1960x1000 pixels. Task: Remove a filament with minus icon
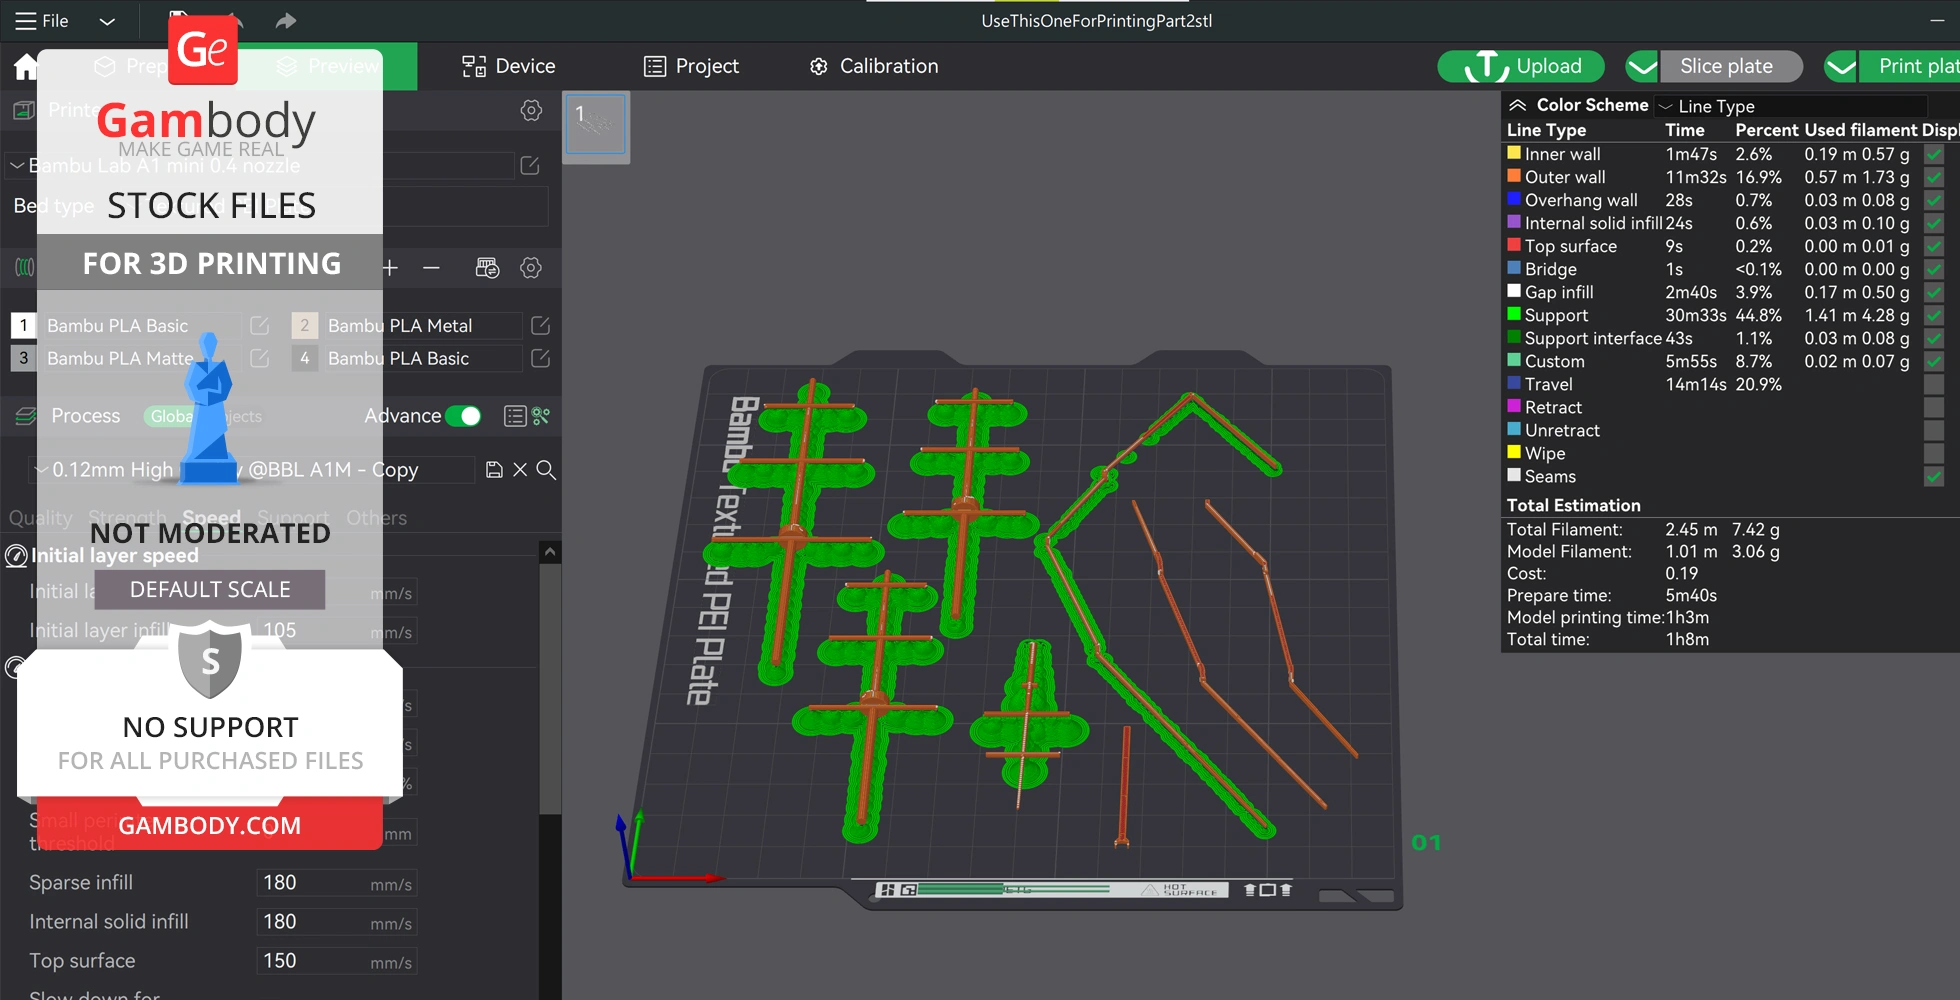431,268
